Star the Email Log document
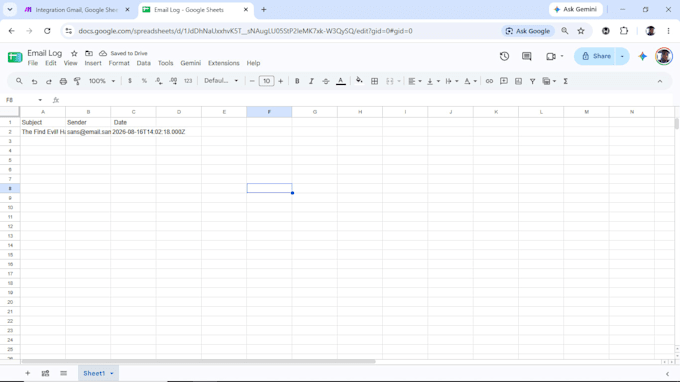This screenshot has height=382, width=680. tap(74, 53)
